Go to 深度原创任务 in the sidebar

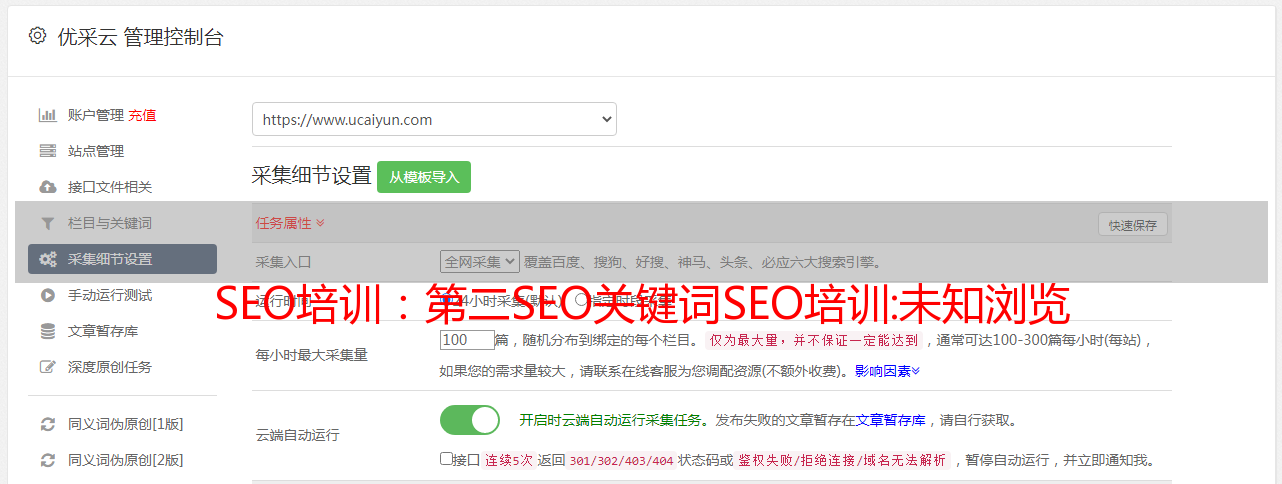[x=110, y=367]
